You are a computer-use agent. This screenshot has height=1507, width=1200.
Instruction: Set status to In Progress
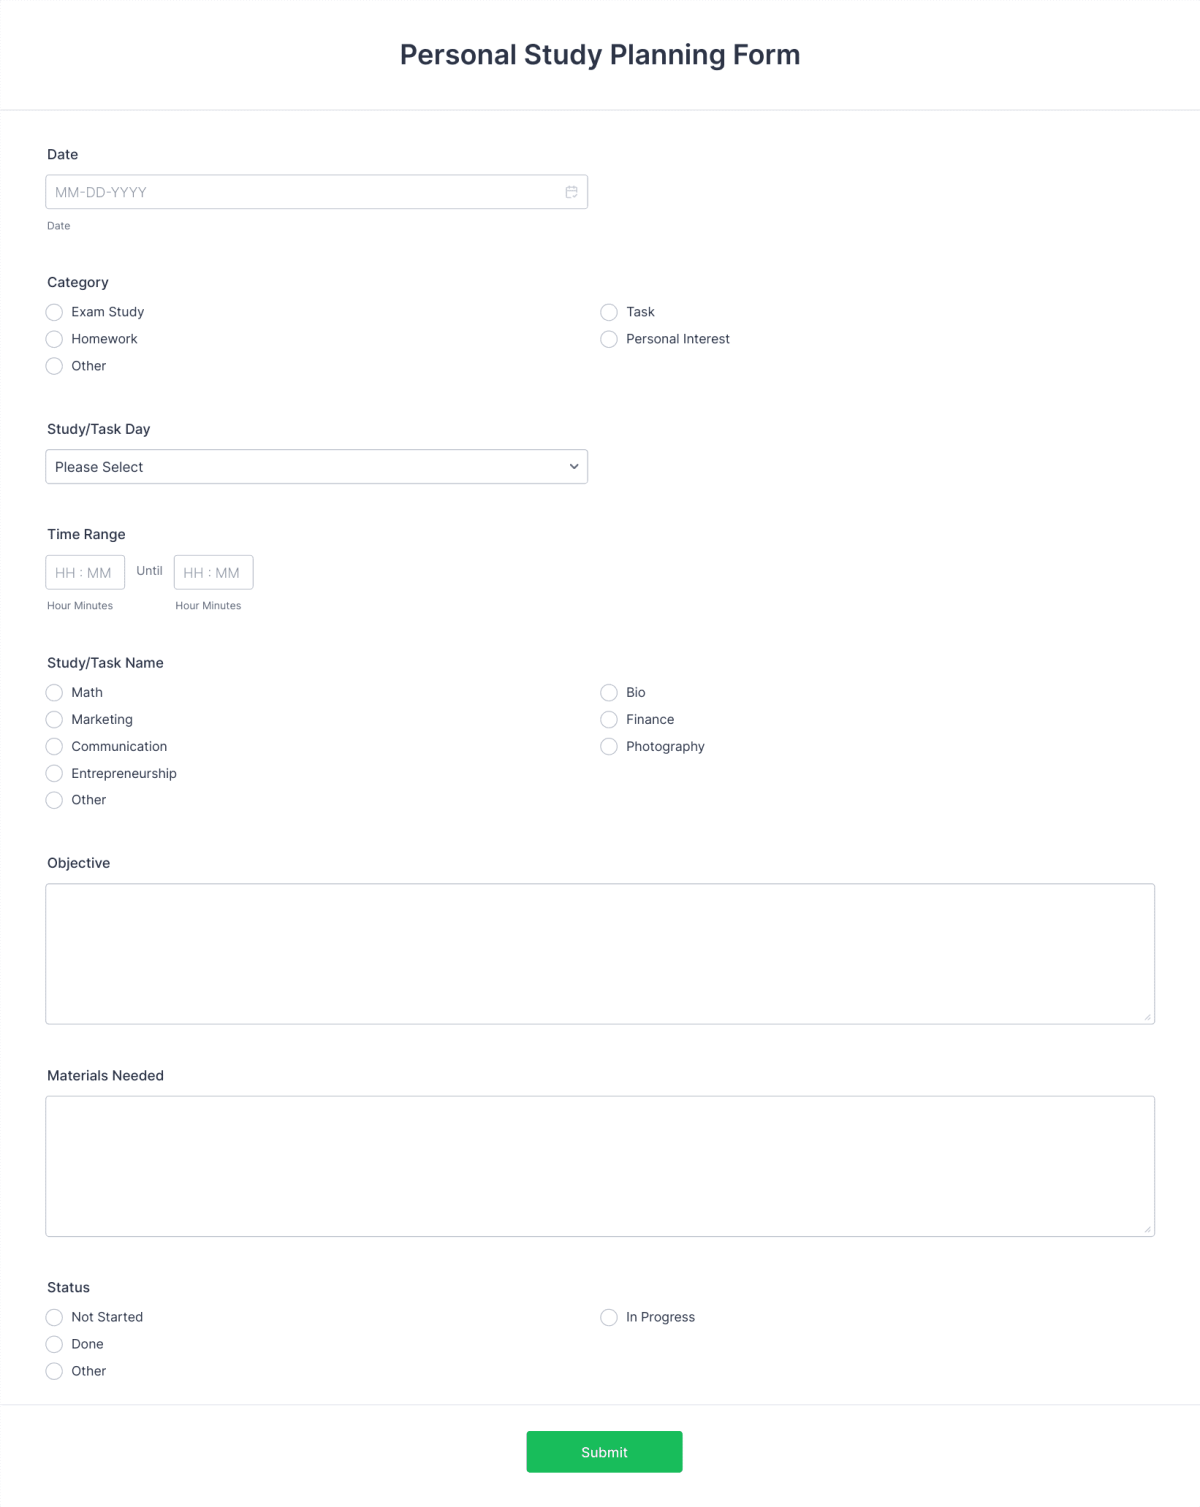coord(609,1317)
